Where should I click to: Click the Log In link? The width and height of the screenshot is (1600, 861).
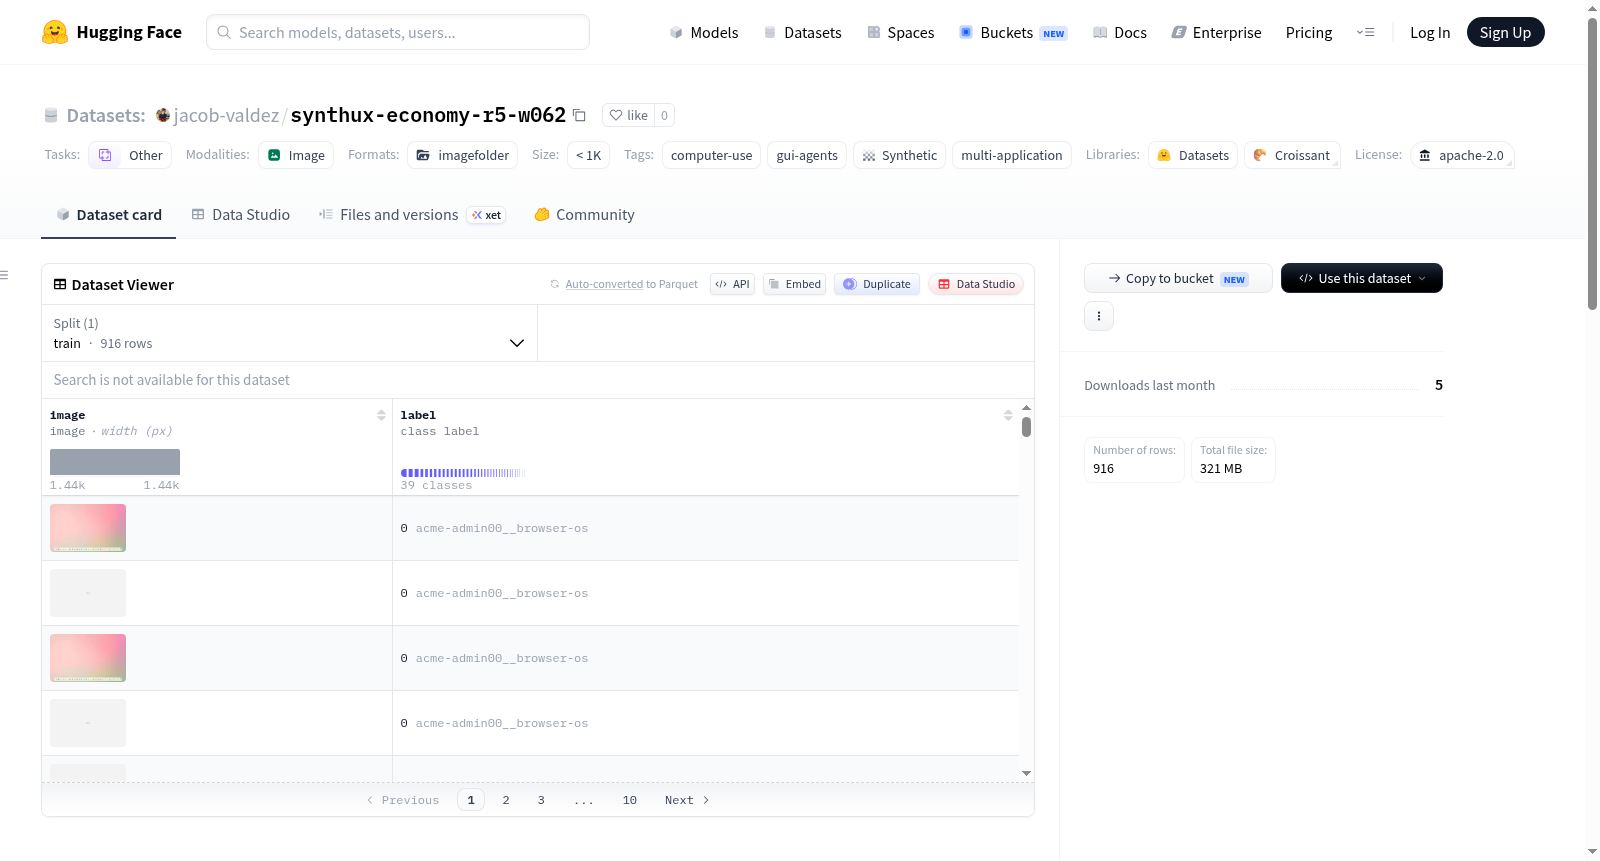click(1430, 32)
